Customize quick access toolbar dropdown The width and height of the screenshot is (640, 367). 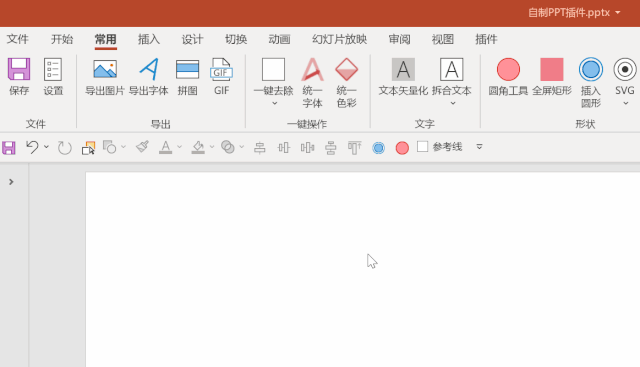pyautogui.click(x=480, y=147)
